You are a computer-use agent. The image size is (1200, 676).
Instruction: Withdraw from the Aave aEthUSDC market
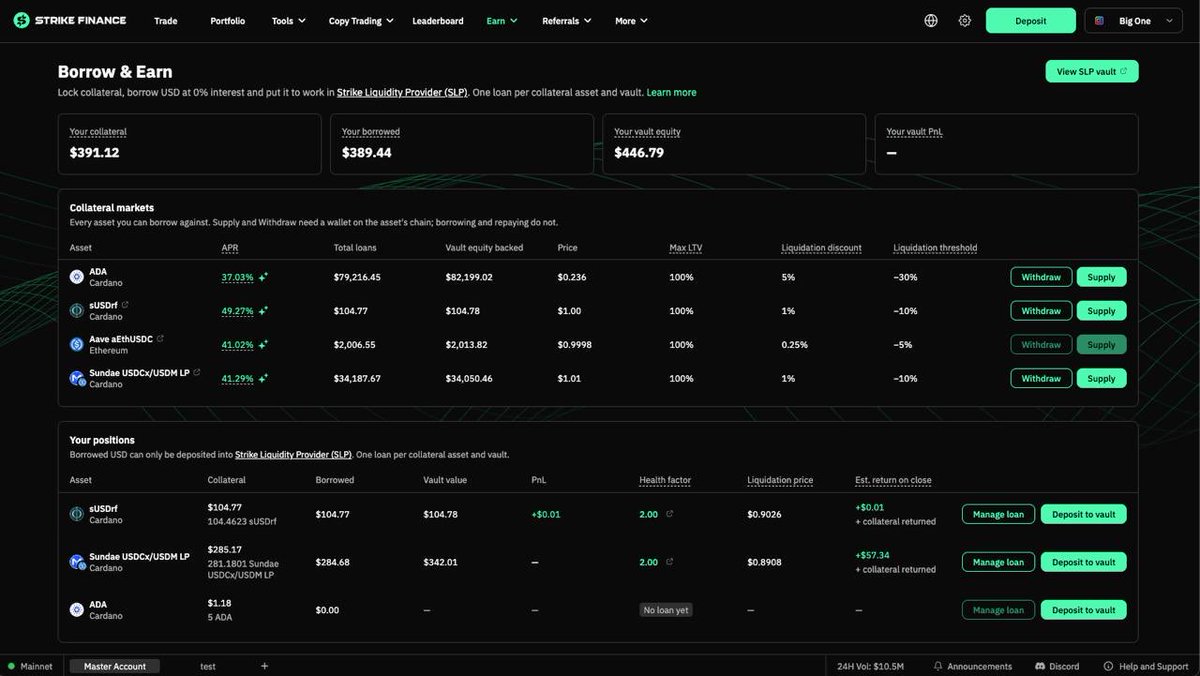click(1041, 344)
